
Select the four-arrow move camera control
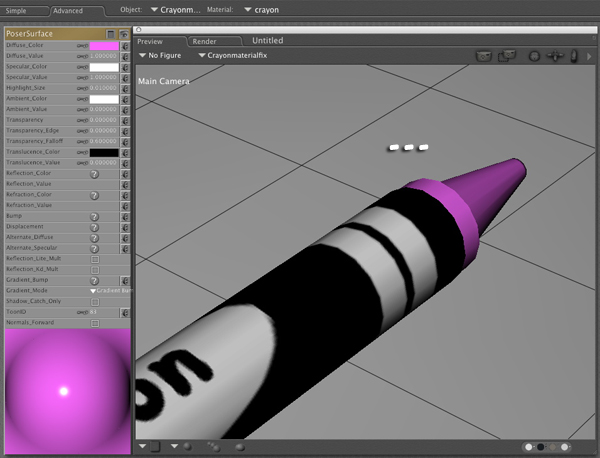(x=555, y=56)
